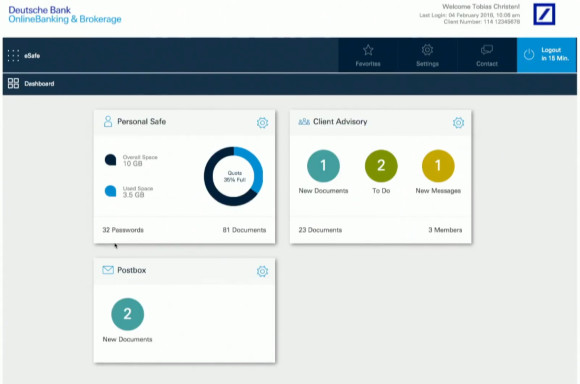
Task: Click the Dashboard grid icon
Action: 13,83
